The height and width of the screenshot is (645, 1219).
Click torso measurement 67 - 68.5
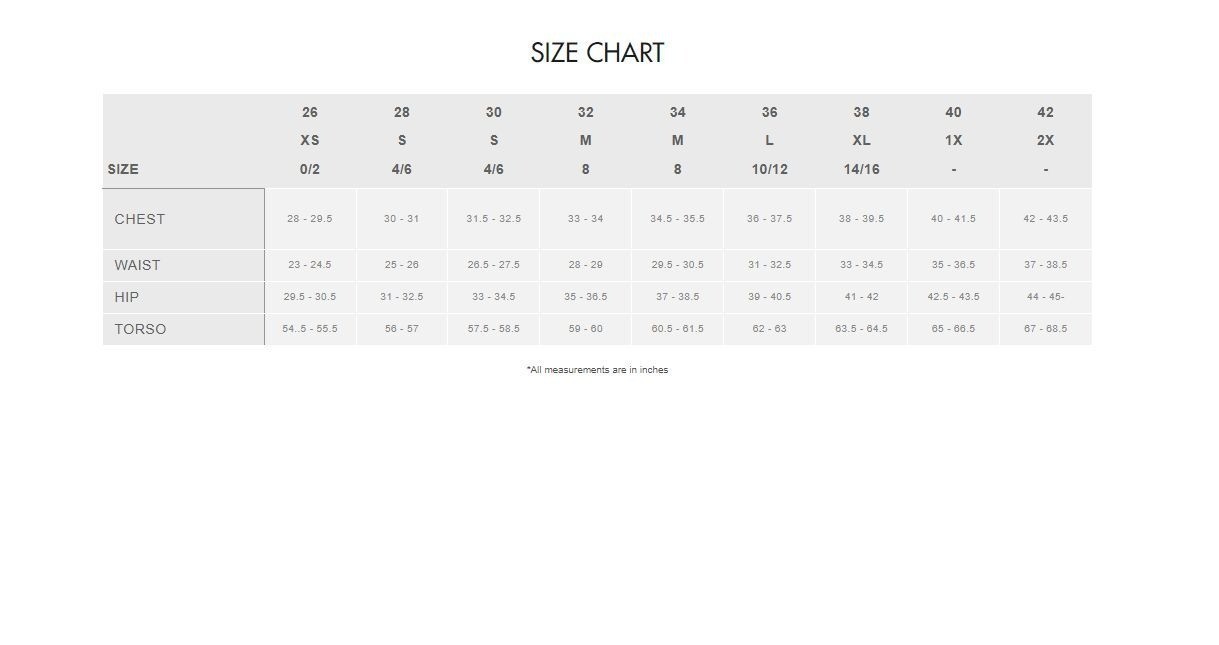[x=1045, y=329]
